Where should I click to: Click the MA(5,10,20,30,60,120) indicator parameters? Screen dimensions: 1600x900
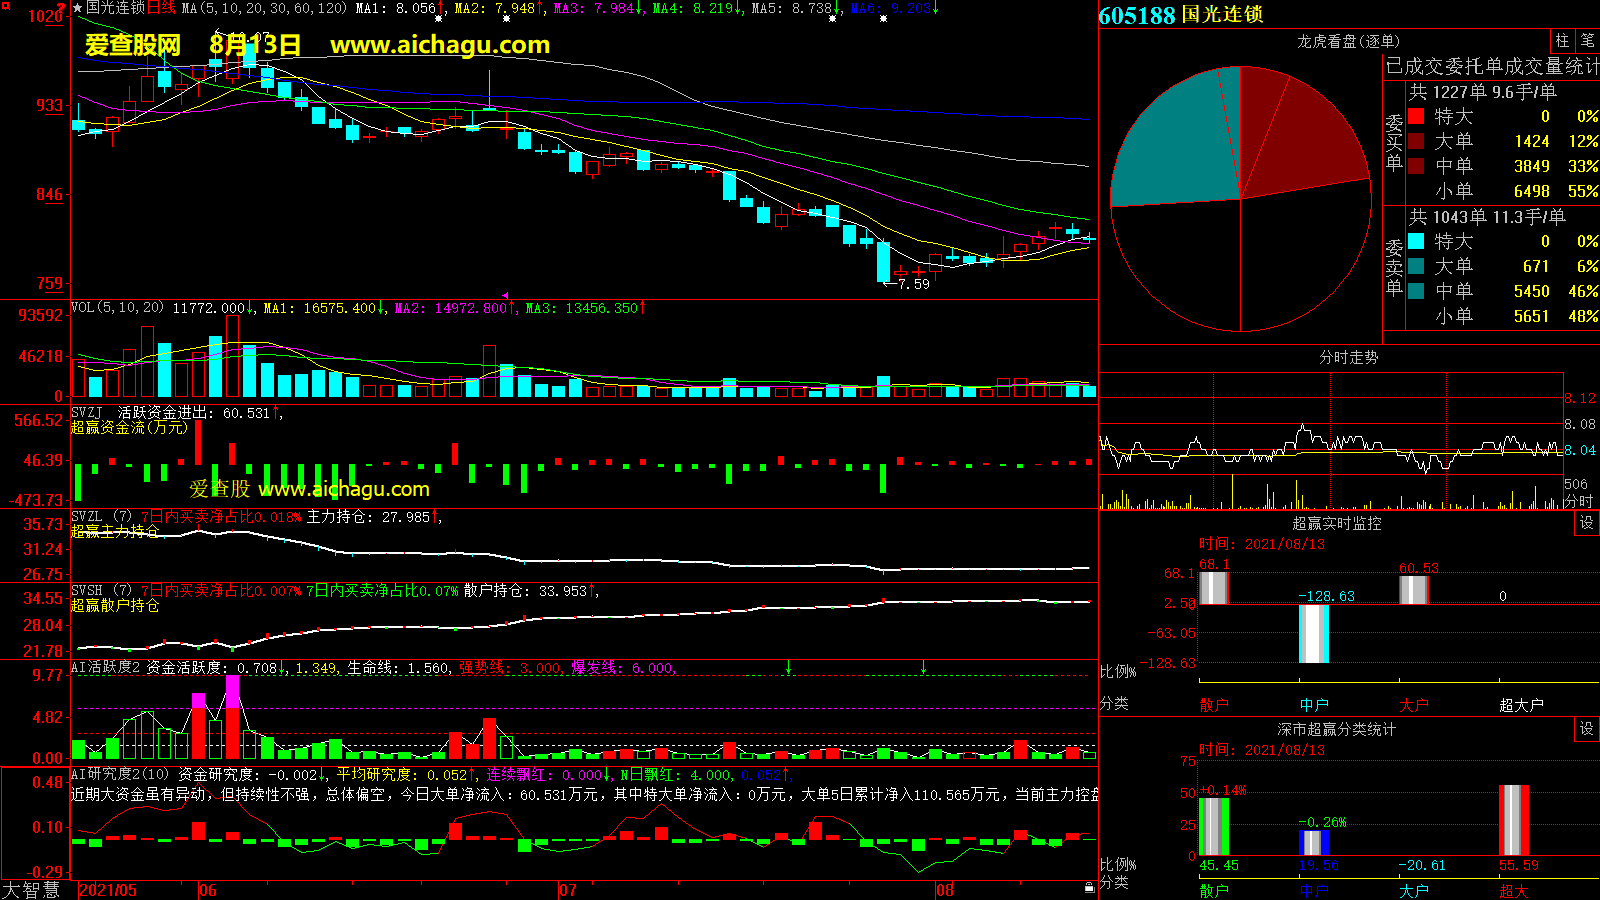tap(264, 8)
